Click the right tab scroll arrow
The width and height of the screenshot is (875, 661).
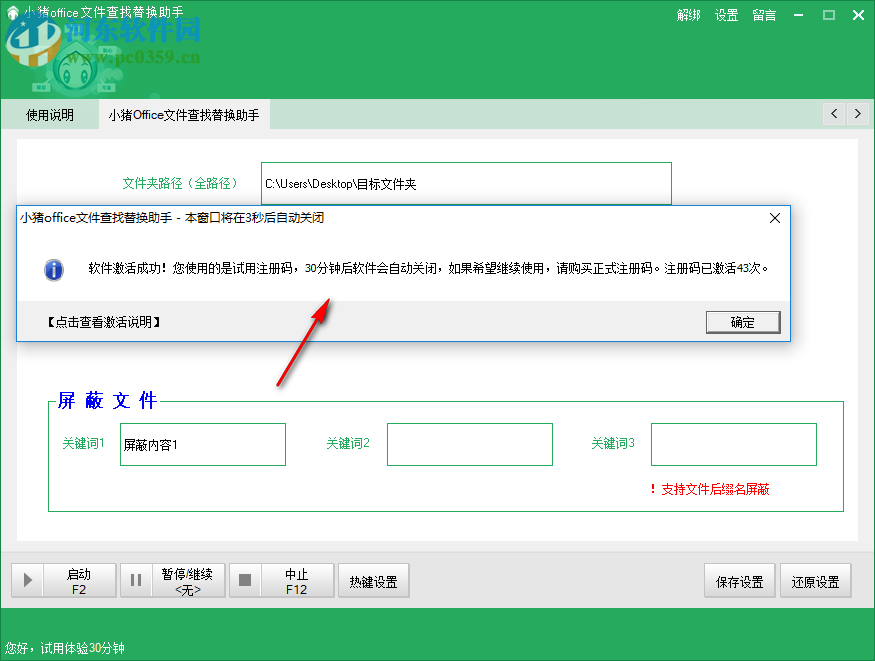858,114
